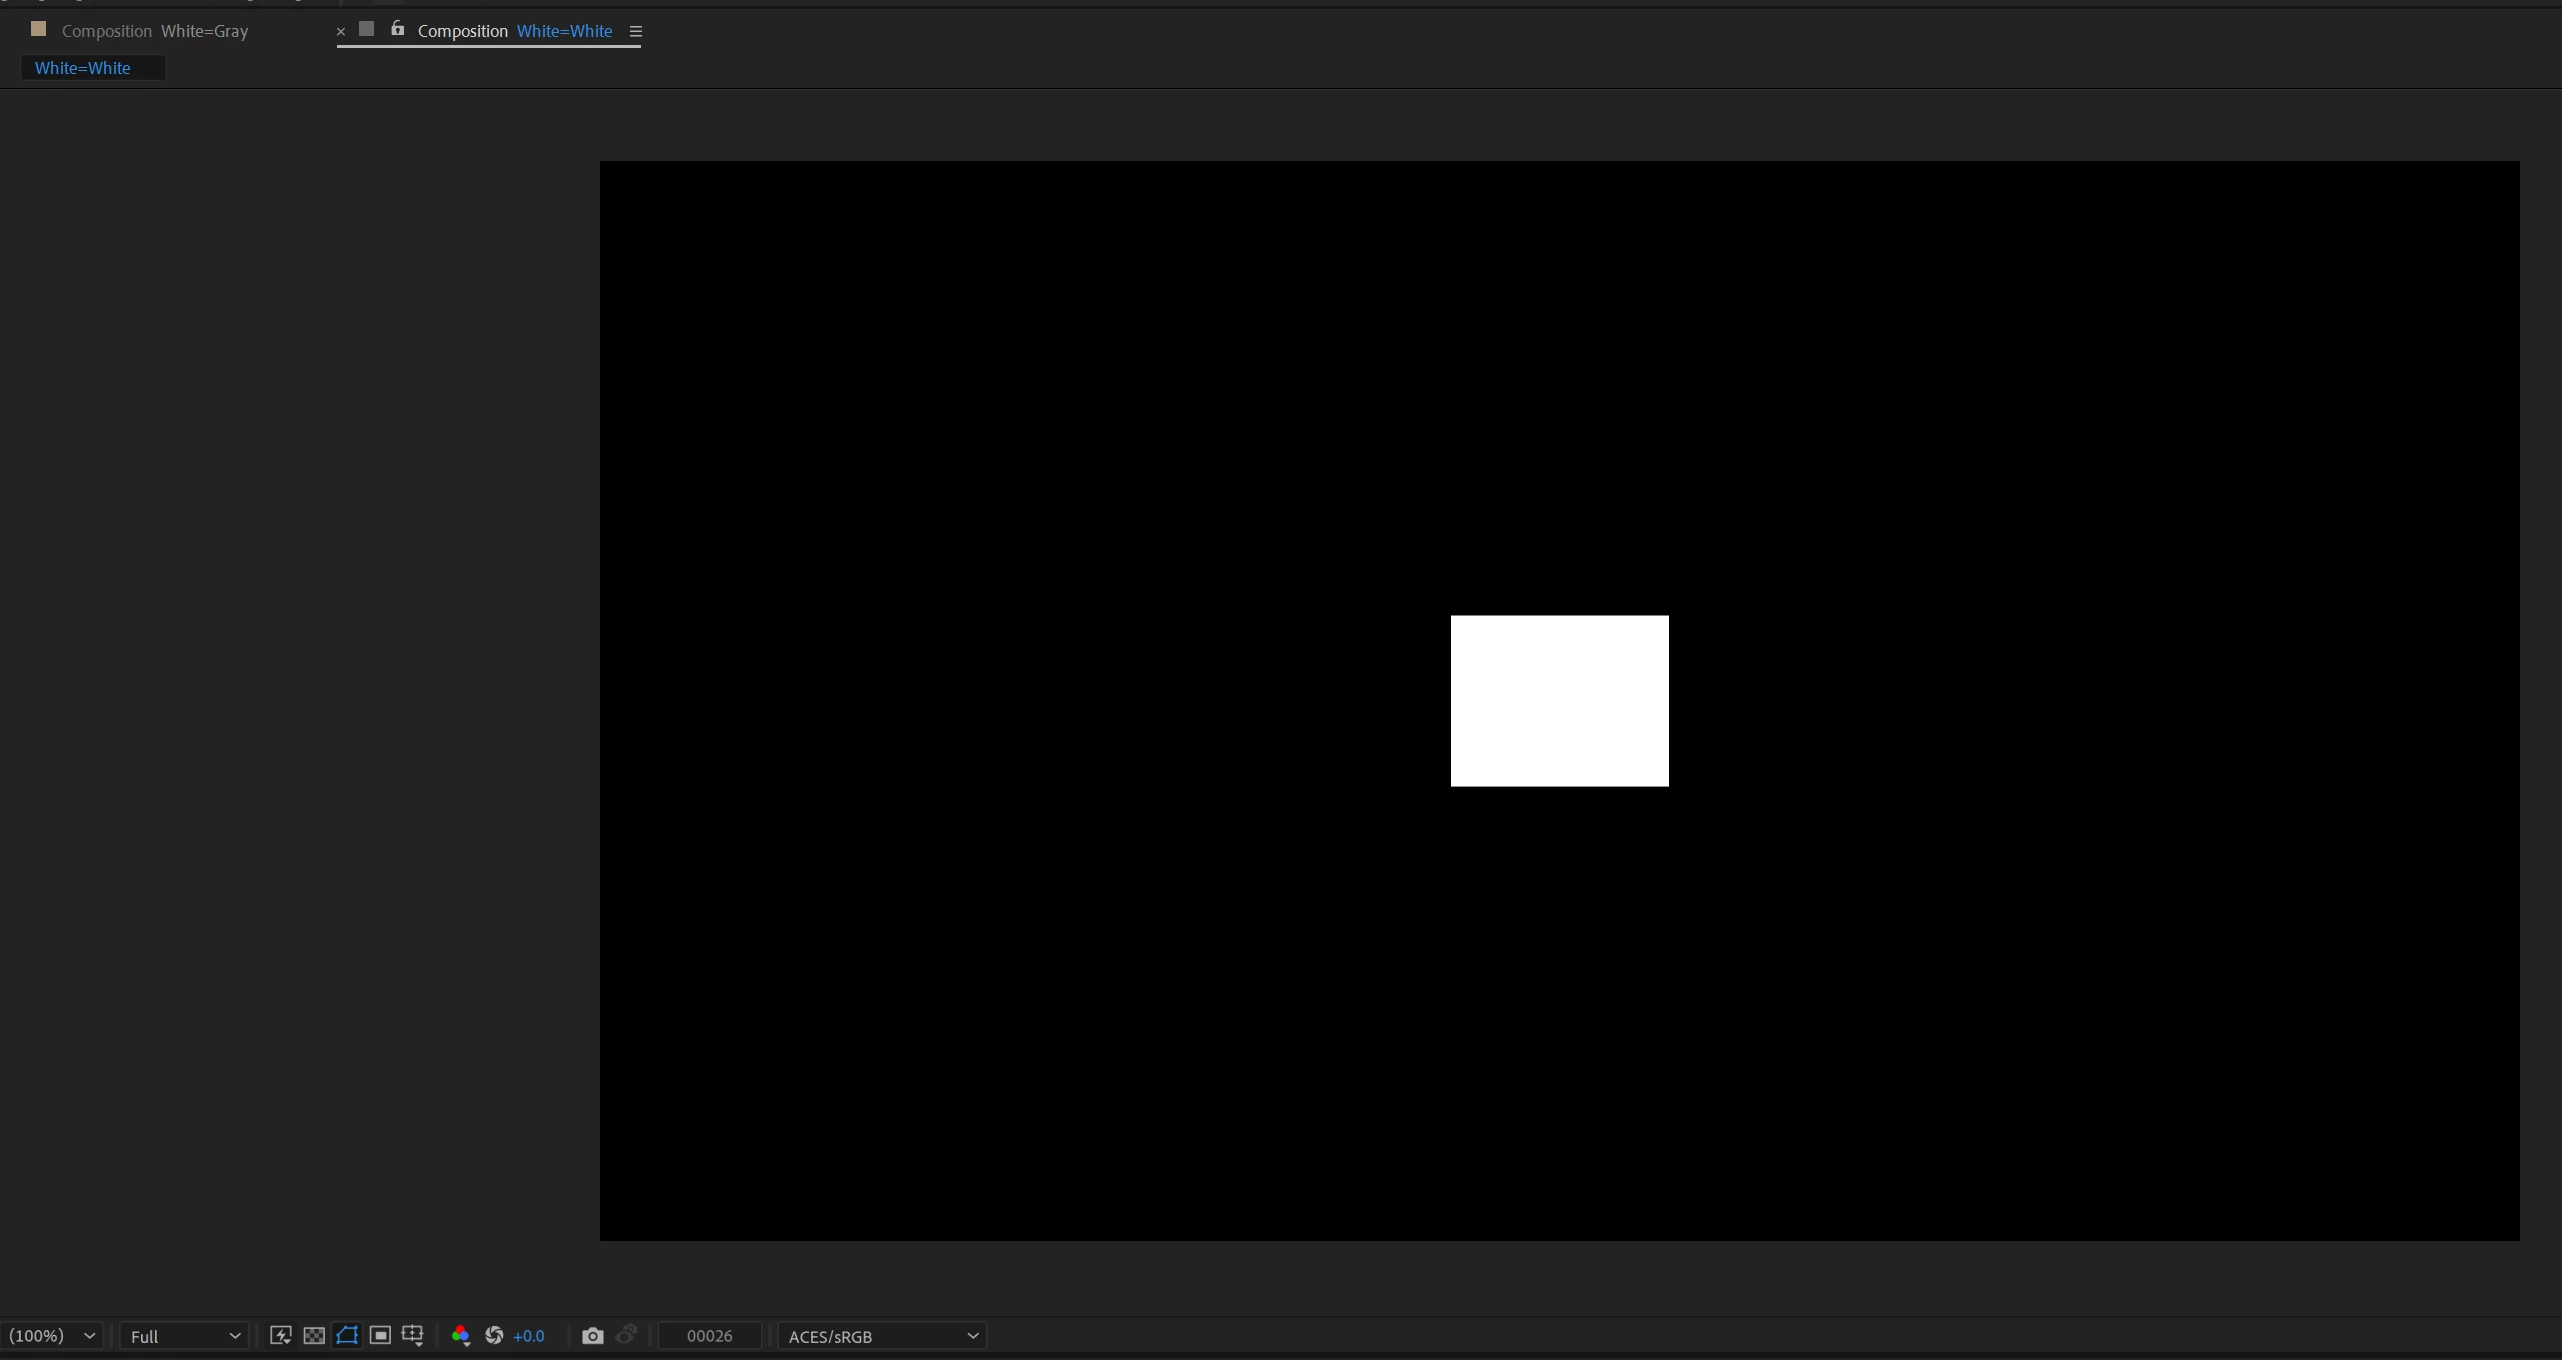Click the Reset Exposure aperture icon
The height and width of the screenshot is (1360, 2562).
494,1336
